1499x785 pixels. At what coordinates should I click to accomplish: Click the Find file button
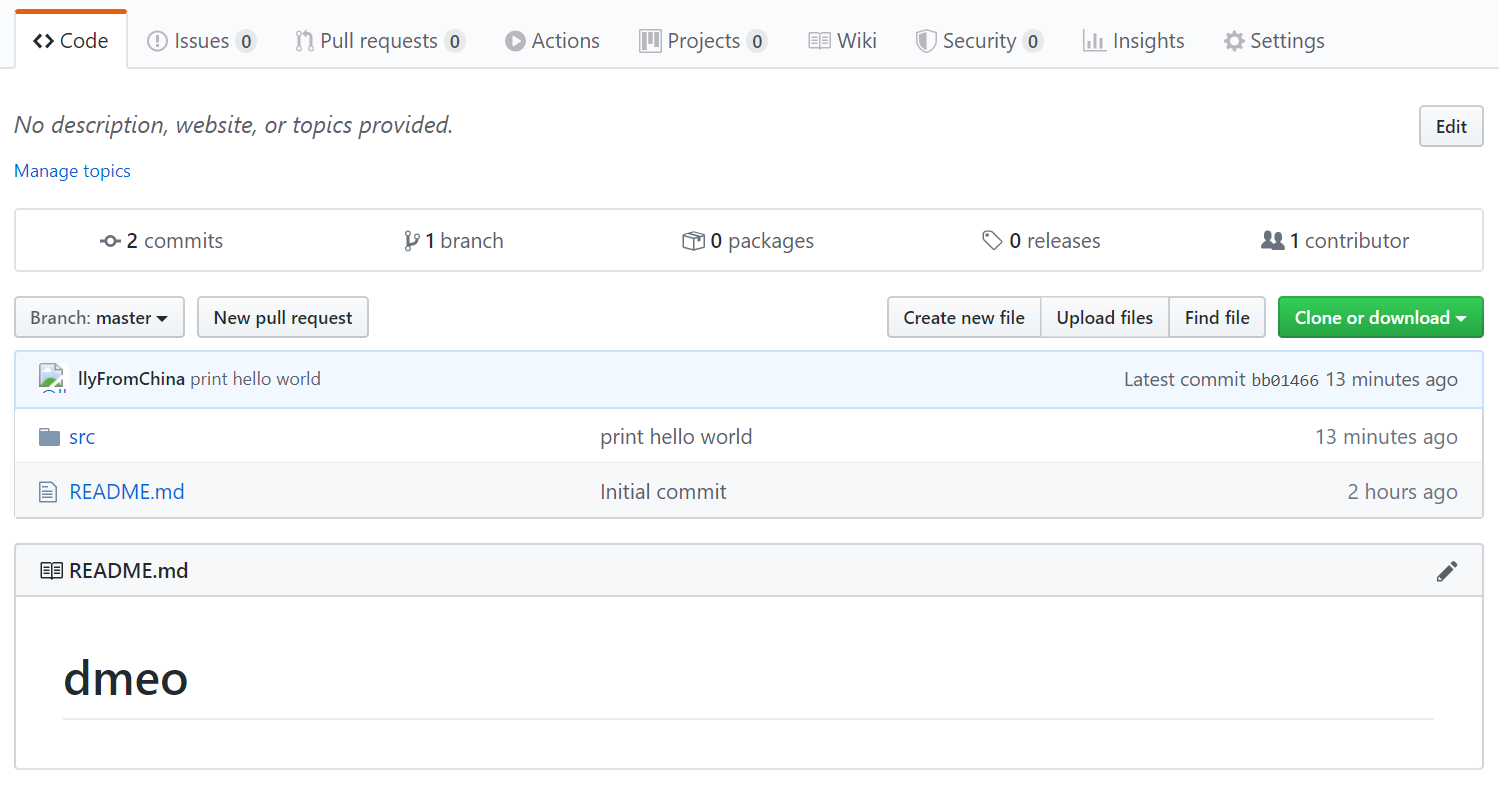coord(1217,318)
